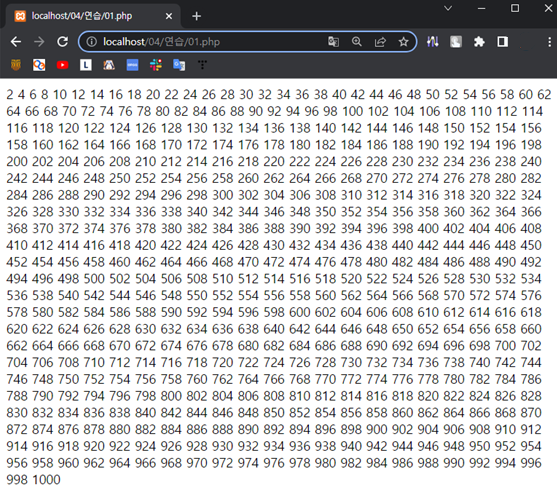Bookmark this tab with the star icon
Image resolution: width=557 pixels, height=494 pixels.
pos(404,42)
